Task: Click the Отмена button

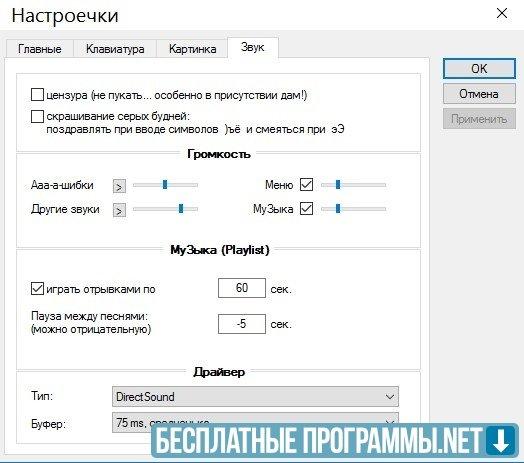Action: pyautogui.click(x=479, y=94)
